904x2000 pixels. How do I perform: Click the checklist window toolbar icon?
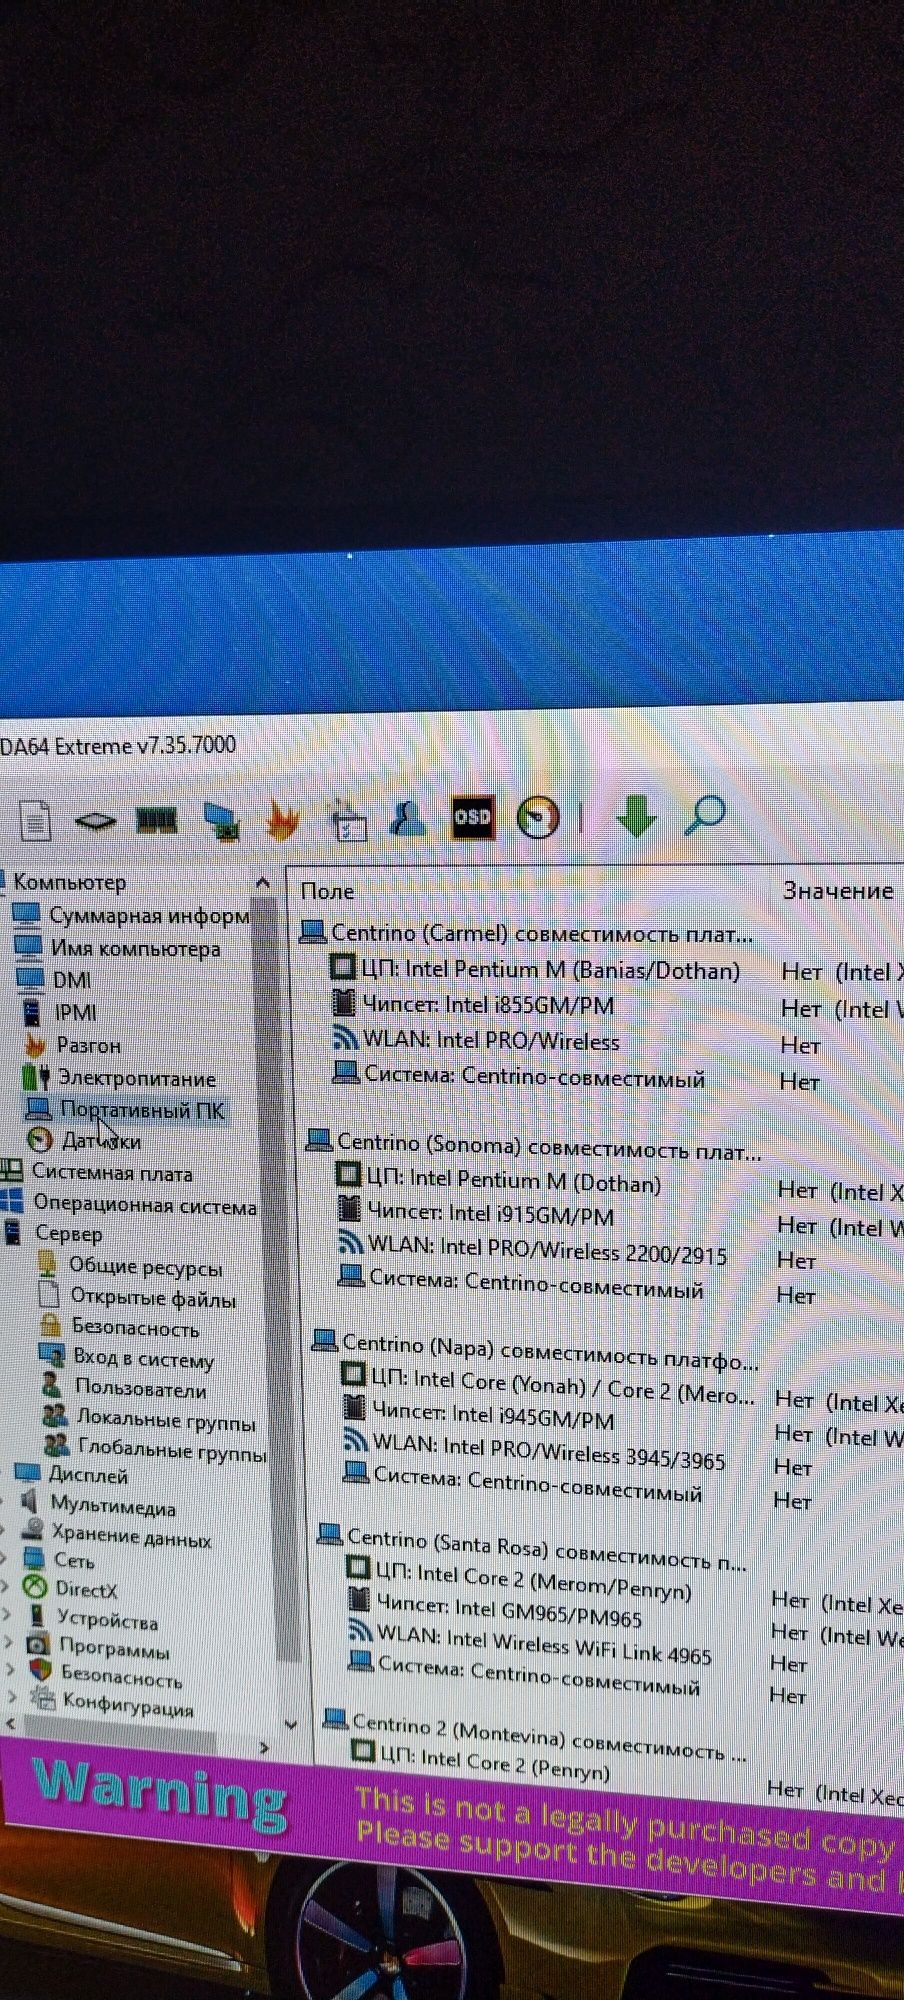point(349,820)
